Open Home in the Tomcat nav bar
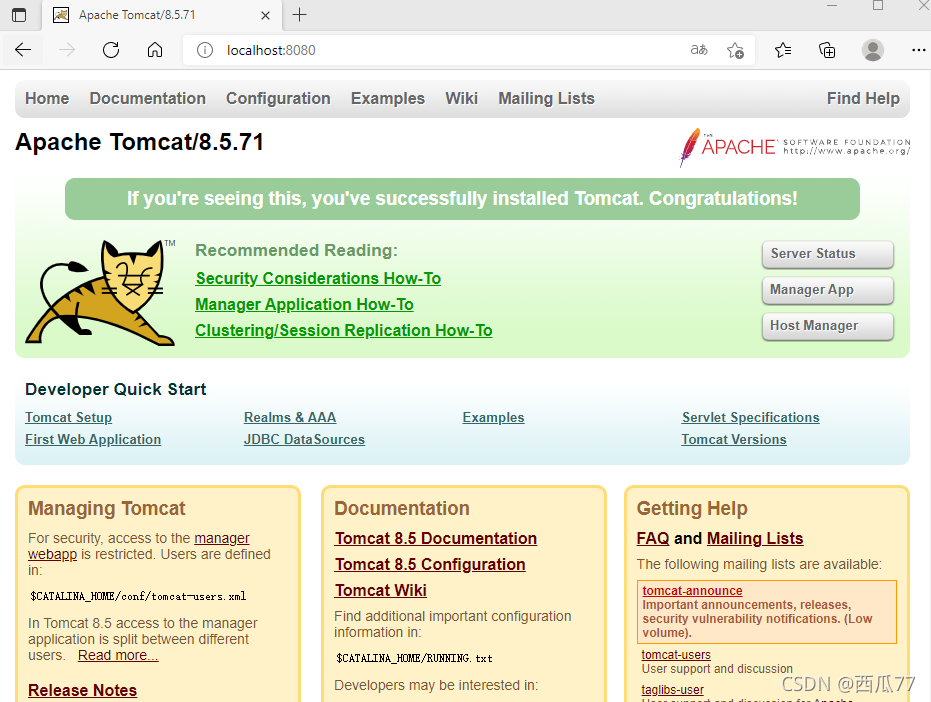The width and height of the screenshot is (931, 702). click(47, 98)
